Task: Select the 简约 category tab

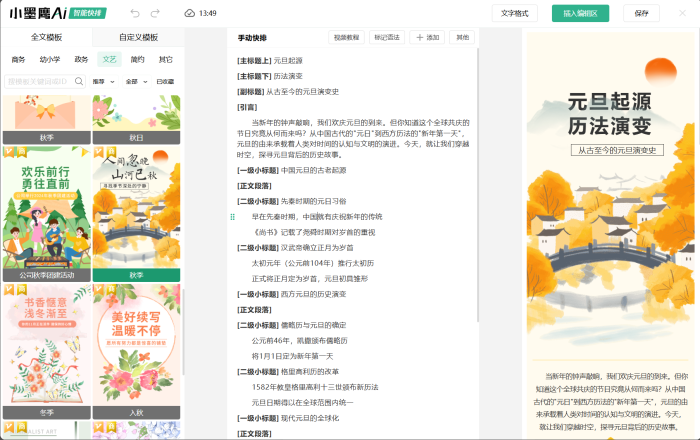Action: tap(137, 59)
